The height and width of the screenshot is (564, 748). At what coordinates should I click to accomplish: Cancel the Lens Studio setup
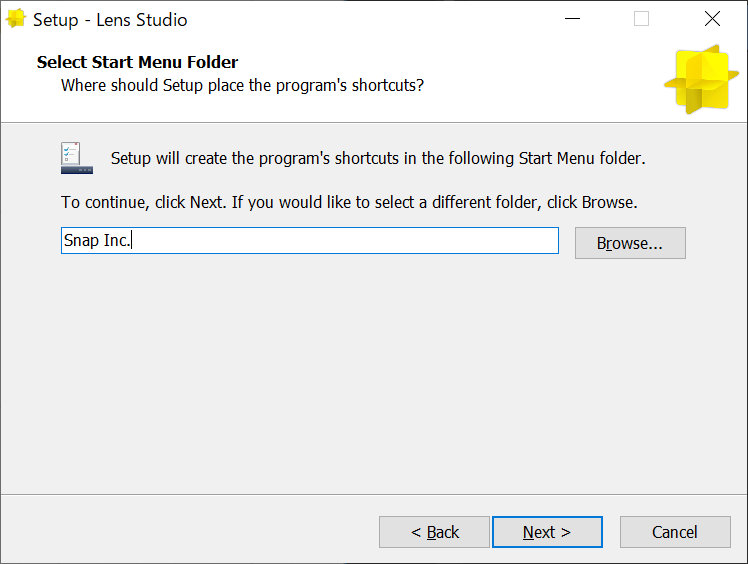click(x=675, y=532)
